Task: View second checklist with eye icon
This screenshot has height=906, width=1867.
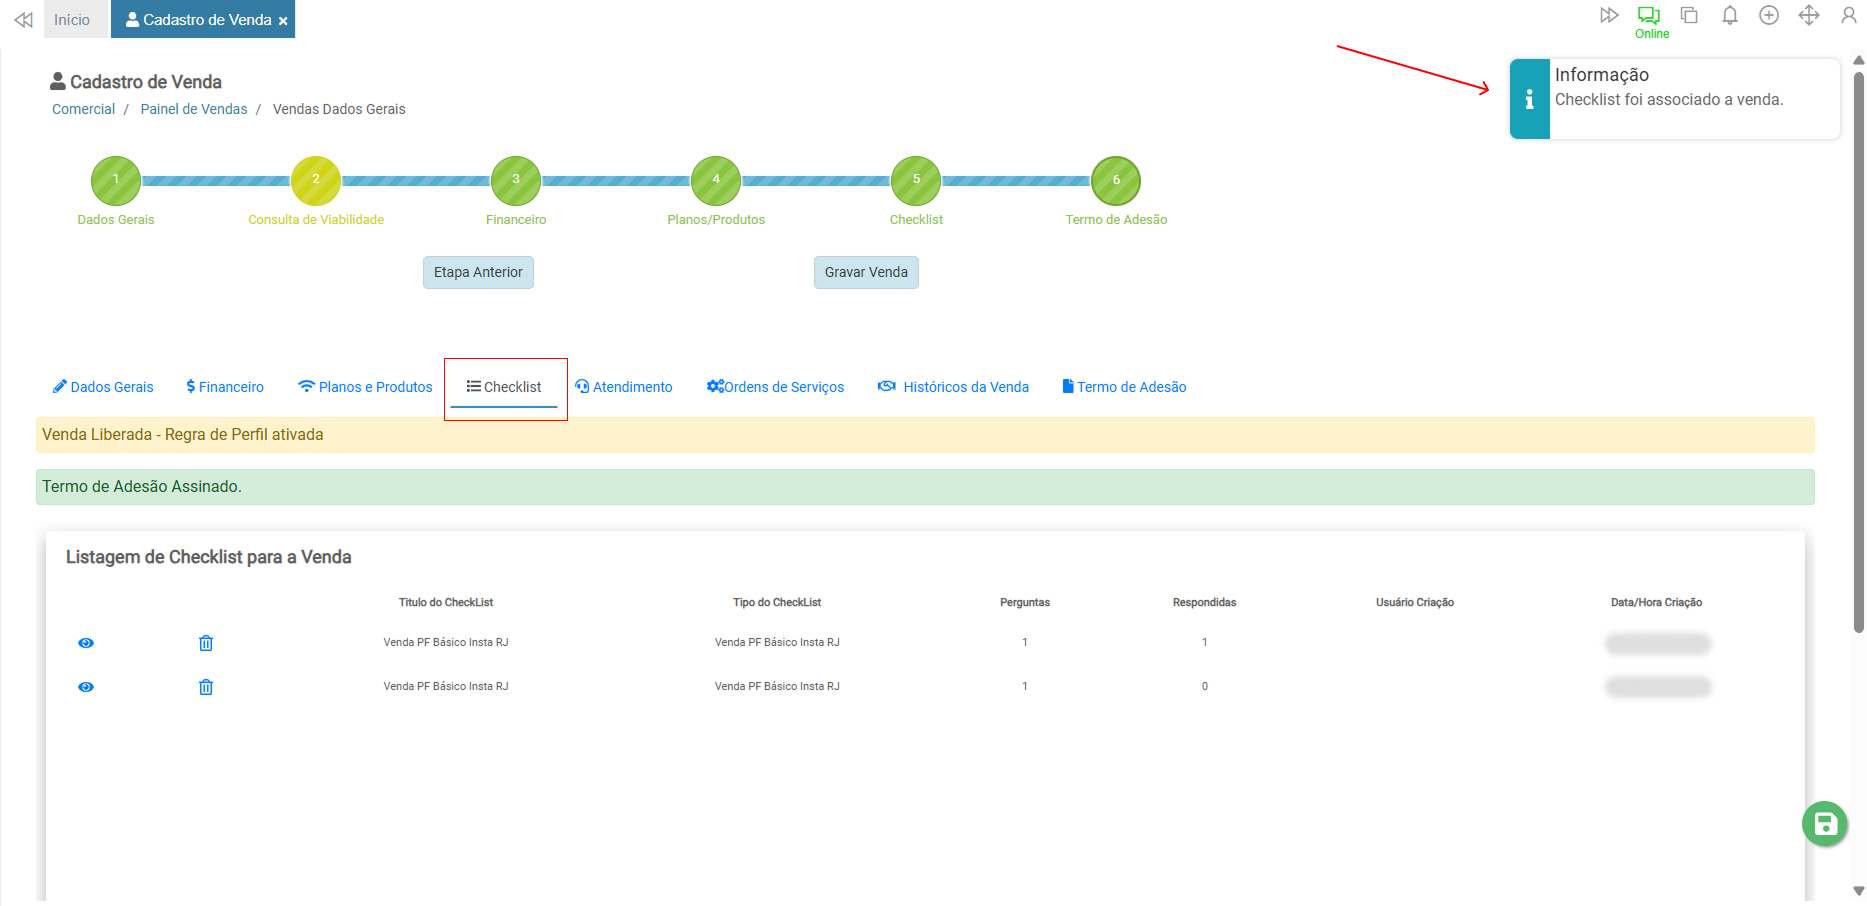Action: 86,687
